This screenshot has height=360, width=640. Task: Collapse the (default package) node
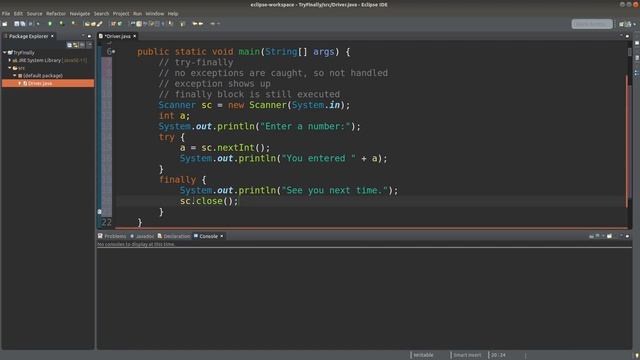point(15,76)
